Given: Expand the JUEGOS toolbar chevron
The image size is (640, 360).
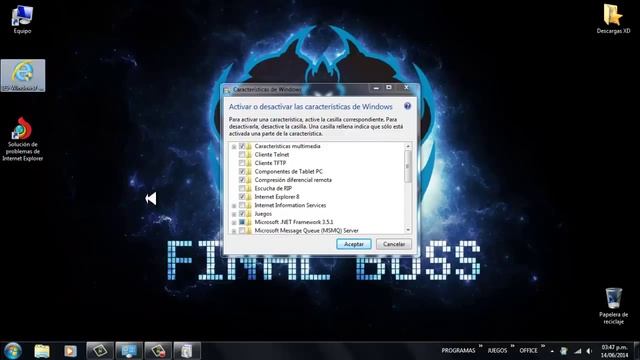Looking at the screenshot, I should click(512, 347).
